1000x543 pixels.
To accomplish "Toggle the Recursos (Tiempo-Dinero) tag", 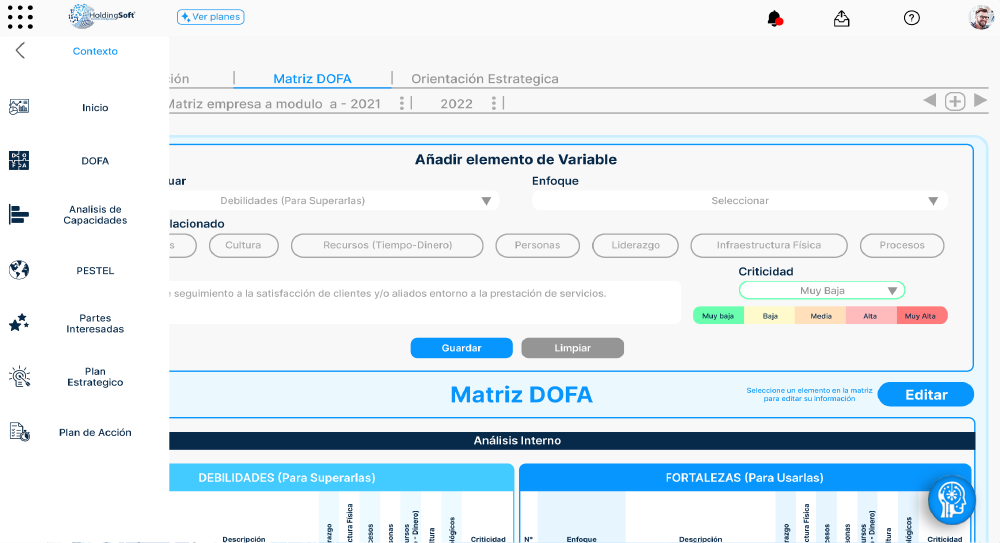I will (387, 245).
